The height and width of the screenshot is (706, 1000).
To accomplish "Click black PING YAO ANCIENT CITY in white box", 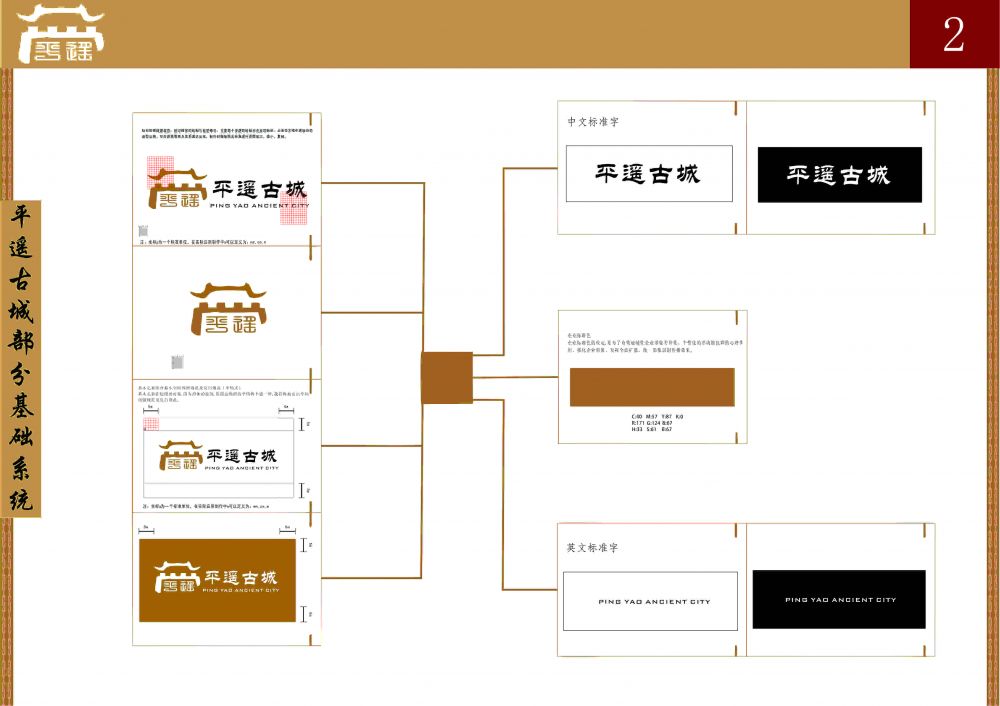I will (654, 601).
